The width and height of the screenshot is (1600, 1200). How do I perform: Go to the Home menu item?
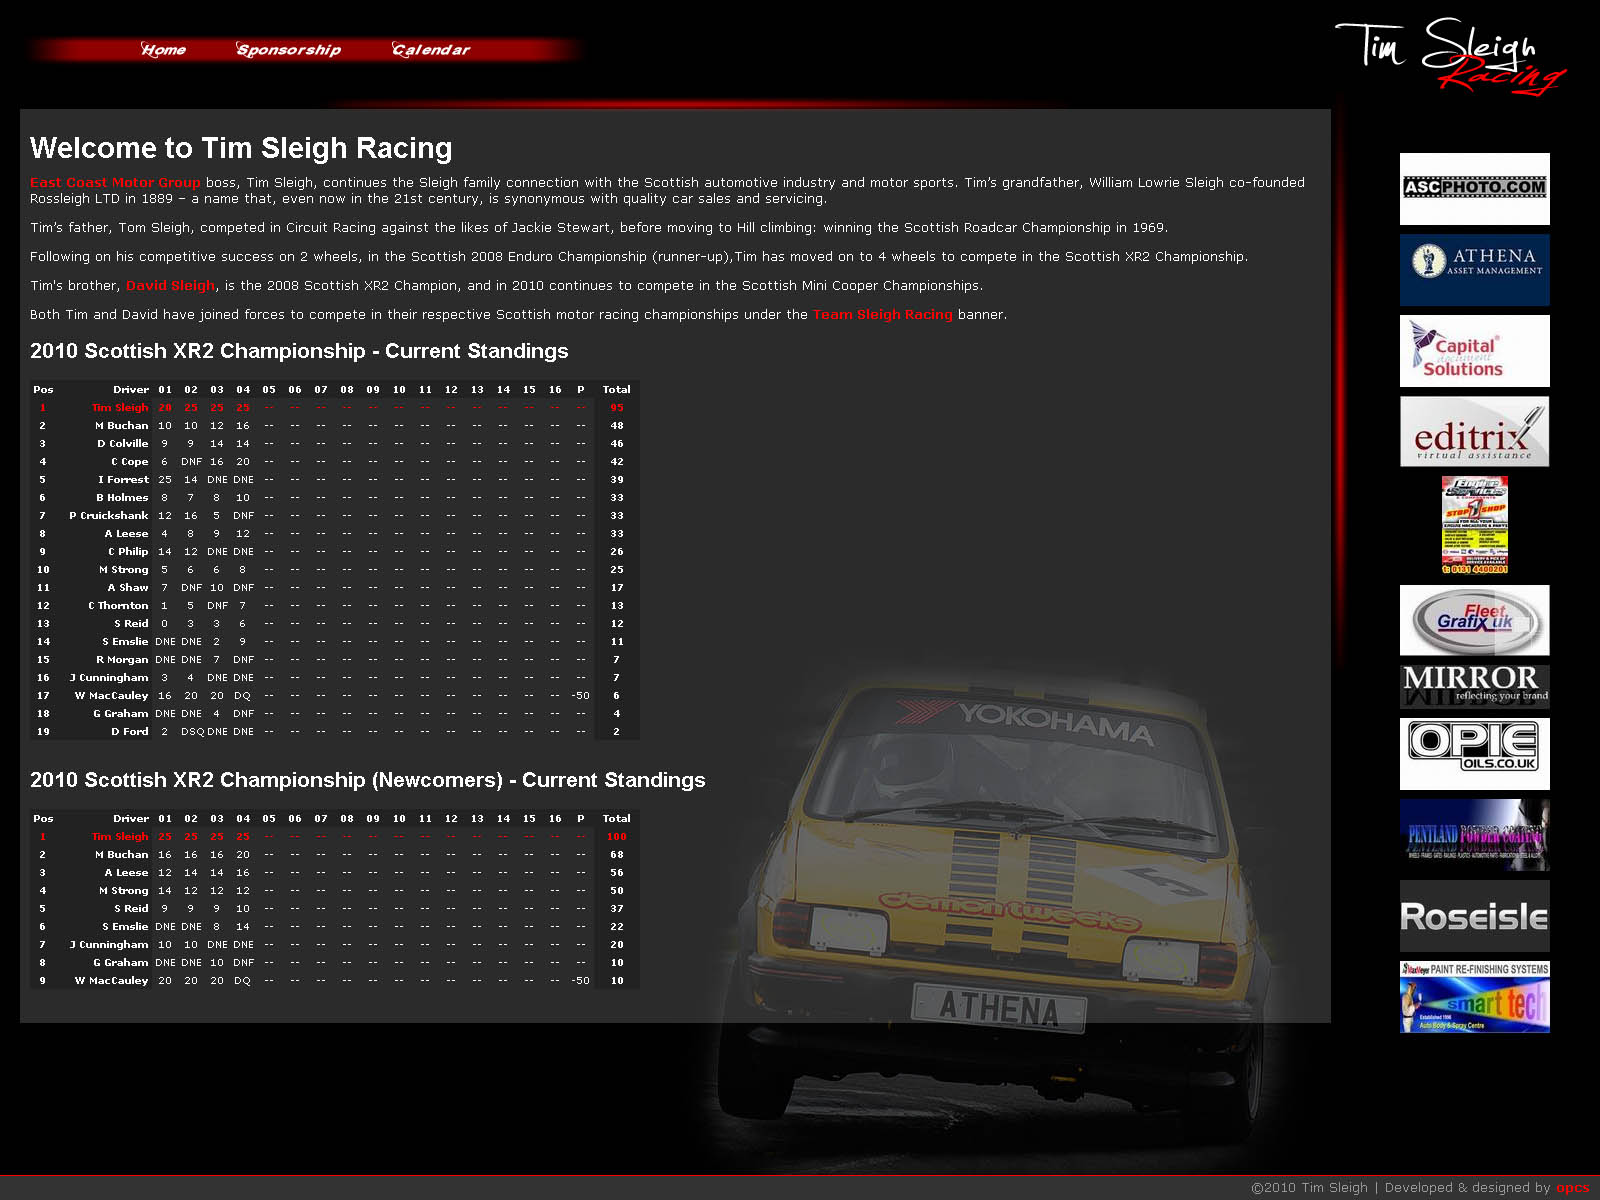(x=163, y=50)
